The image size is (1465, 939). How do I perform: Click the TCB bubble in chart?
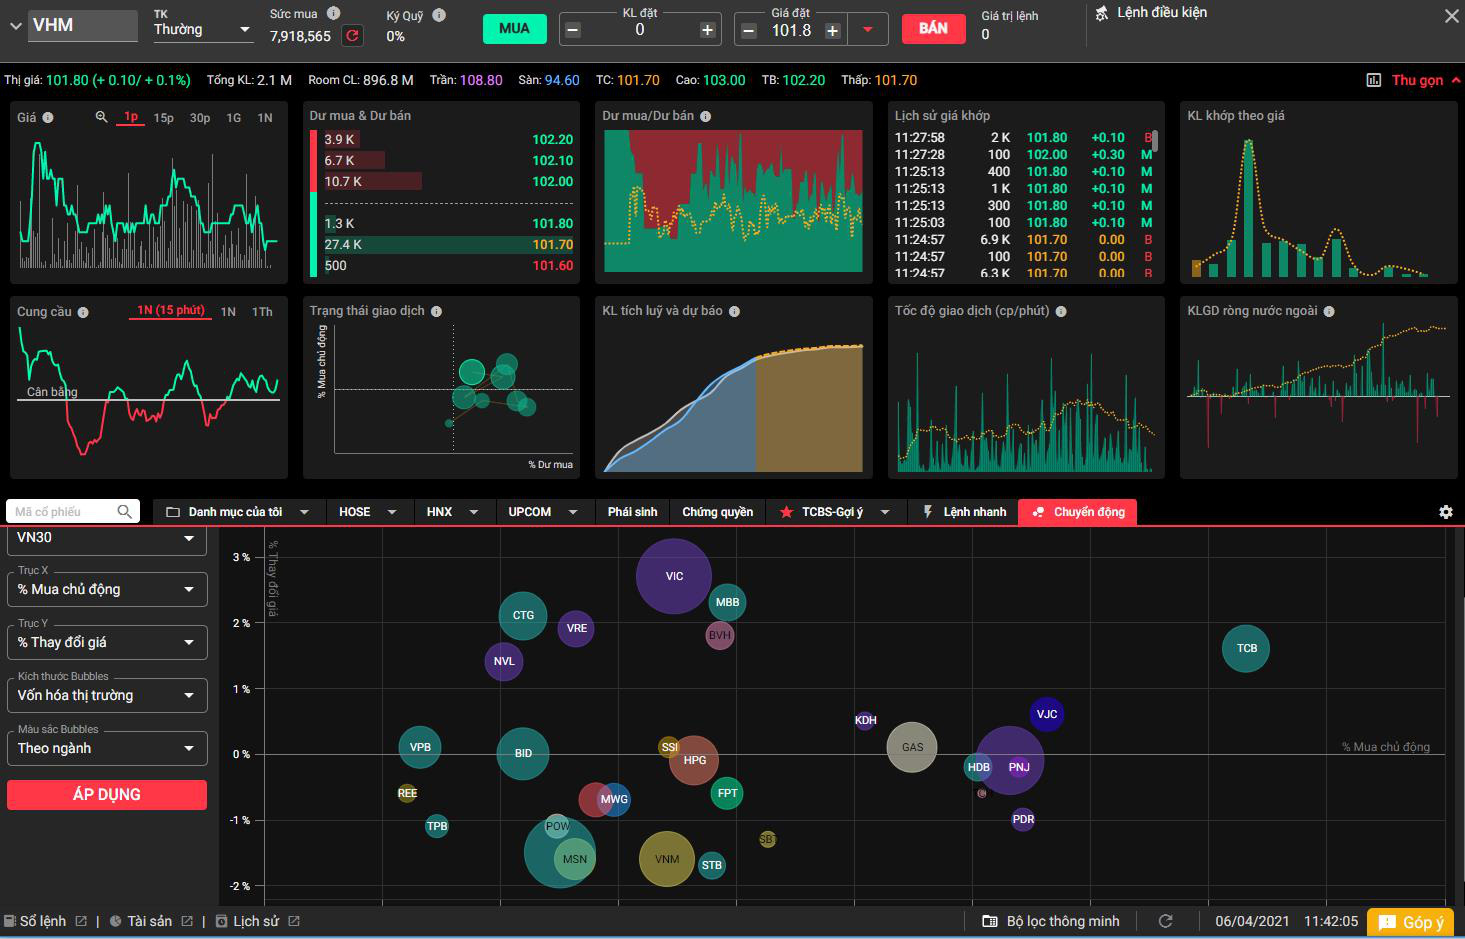pos(1246,648)
